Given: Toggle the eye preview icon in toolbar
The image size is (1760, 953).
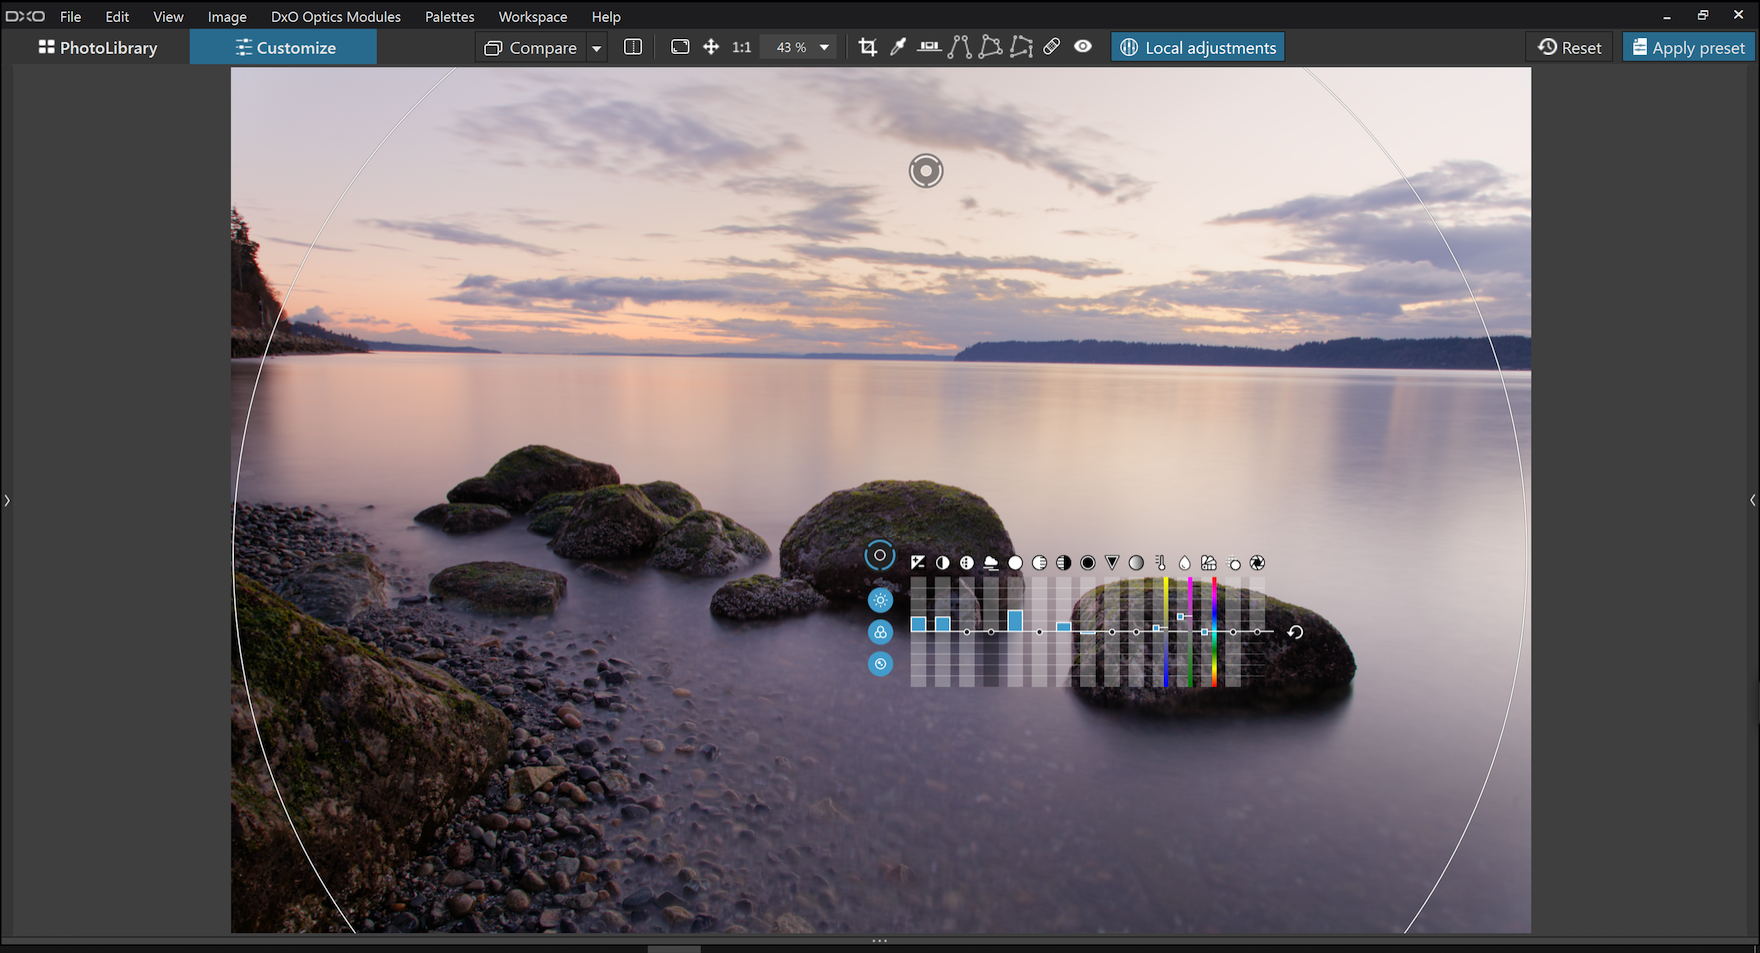Looking at the screenshot, I should (x=1083, y=47).
